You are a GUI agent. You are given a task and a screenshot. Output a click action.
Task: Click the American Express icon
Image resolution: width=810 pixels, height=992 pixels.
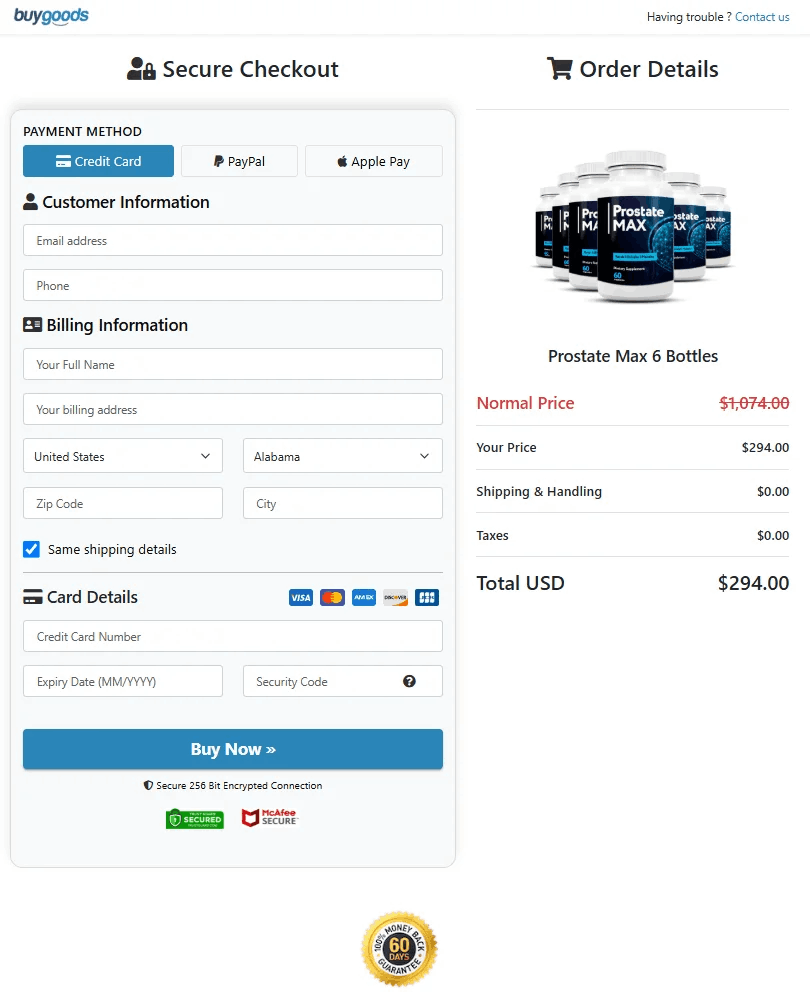coord(364,597)
